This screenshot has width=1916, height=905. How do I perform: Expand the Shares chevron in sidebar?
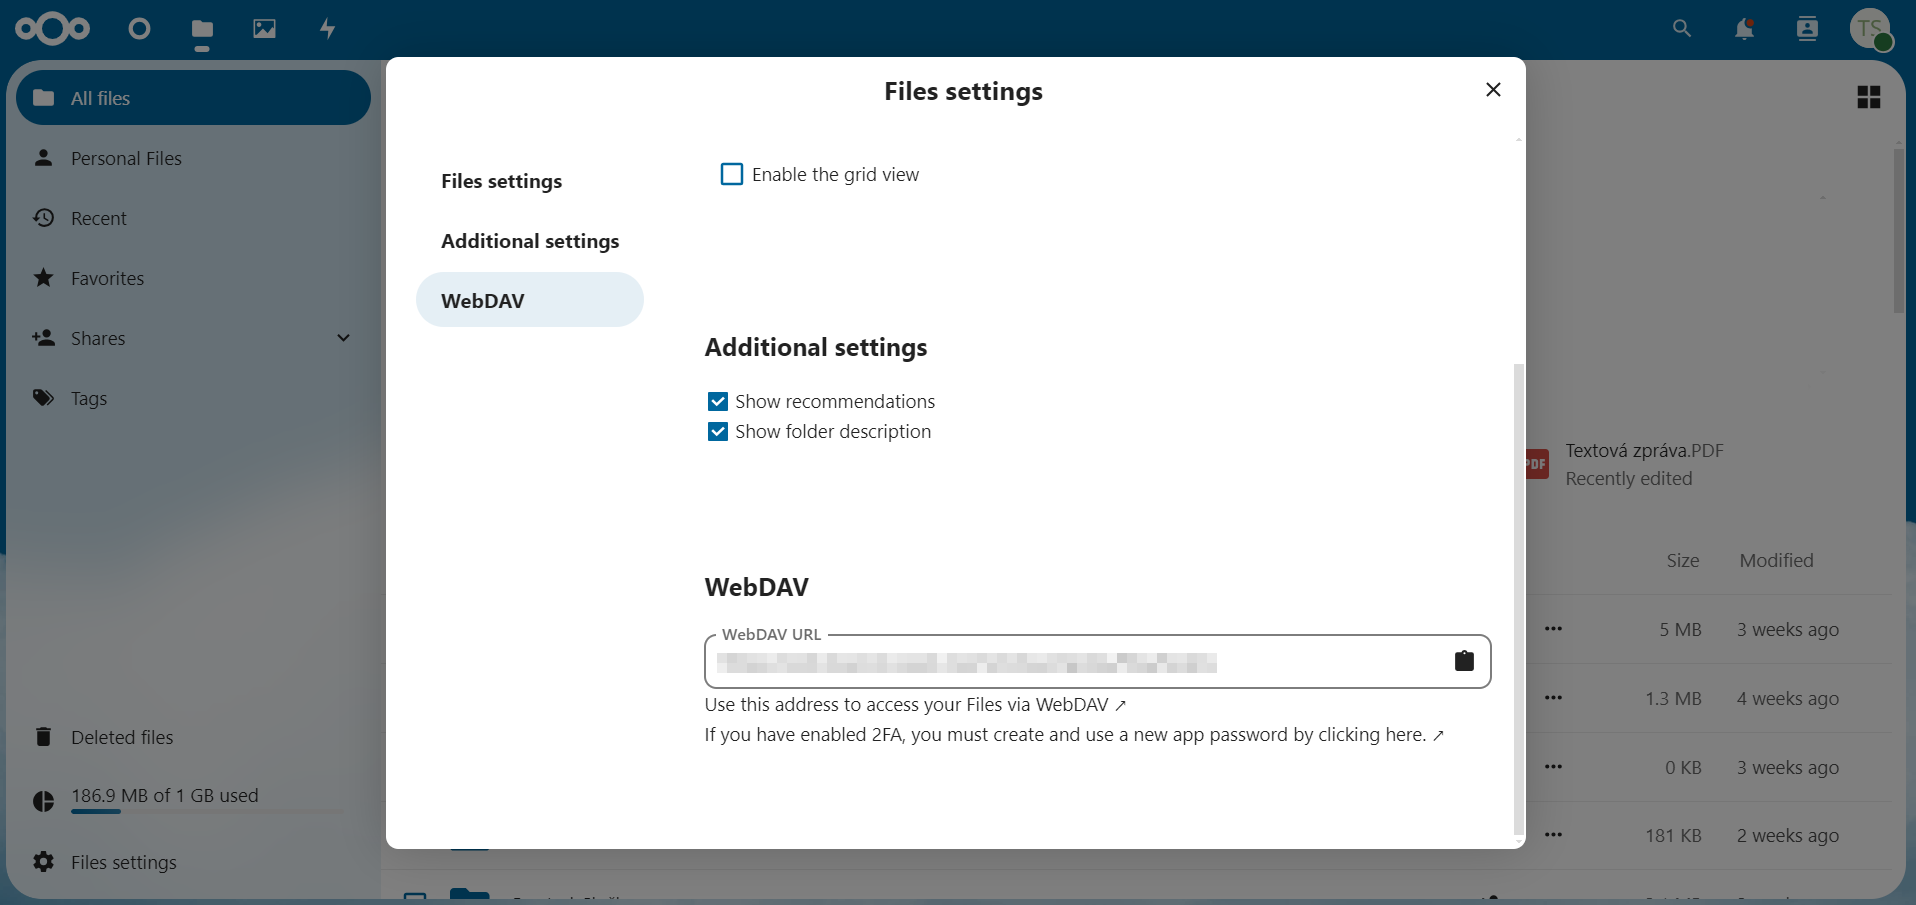click(343, 338)
